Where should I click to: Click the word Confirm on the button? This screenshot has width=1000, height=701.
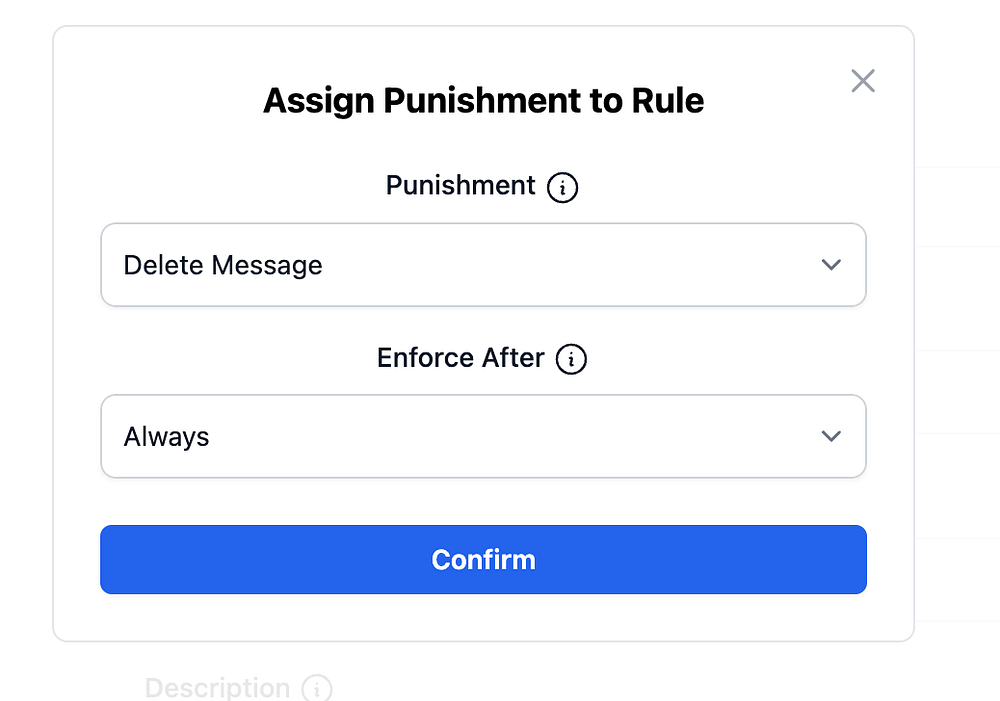[483, 559]
